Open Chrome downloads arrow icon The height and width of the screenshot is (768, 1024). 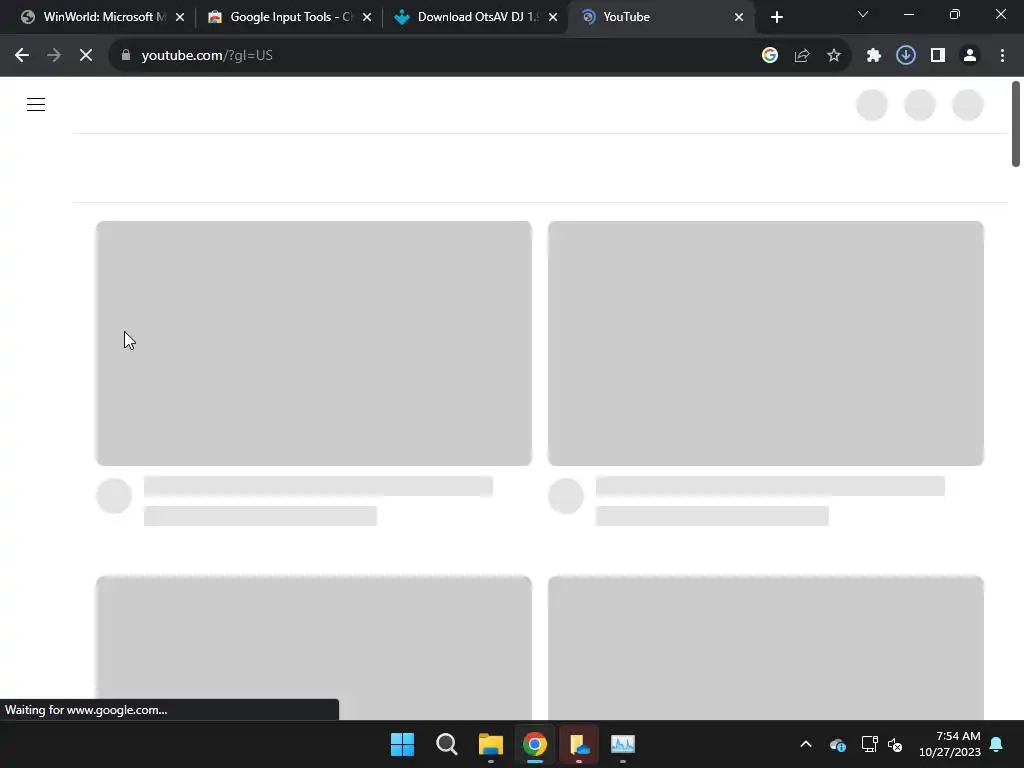pos(906,56)
